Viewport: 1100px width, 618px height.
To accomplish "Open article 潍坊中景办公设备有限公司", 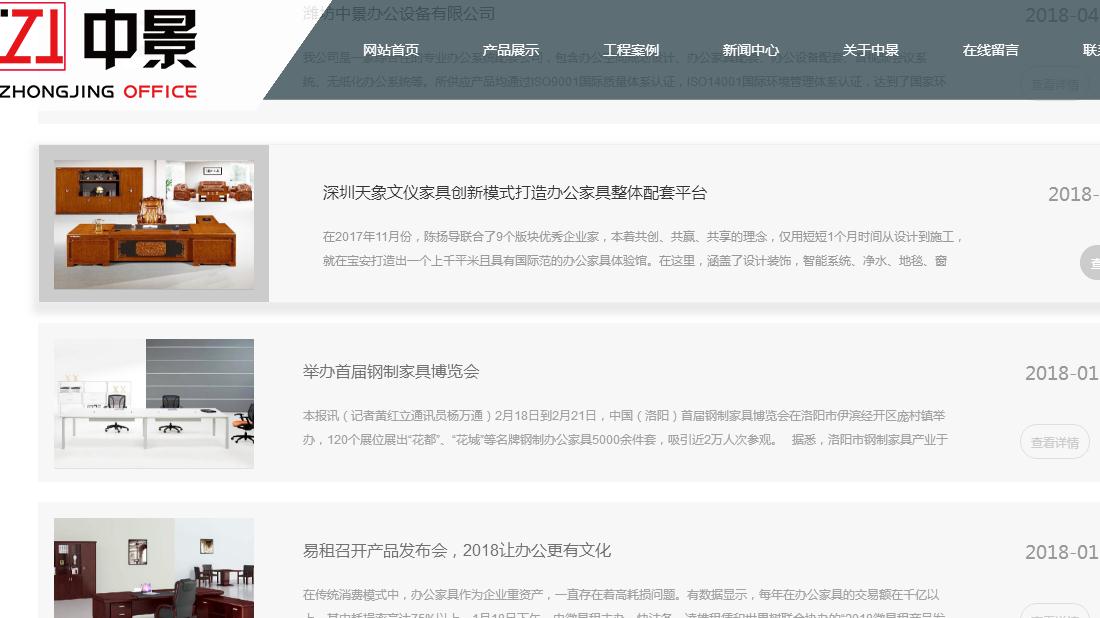I will tap(400, 15).
